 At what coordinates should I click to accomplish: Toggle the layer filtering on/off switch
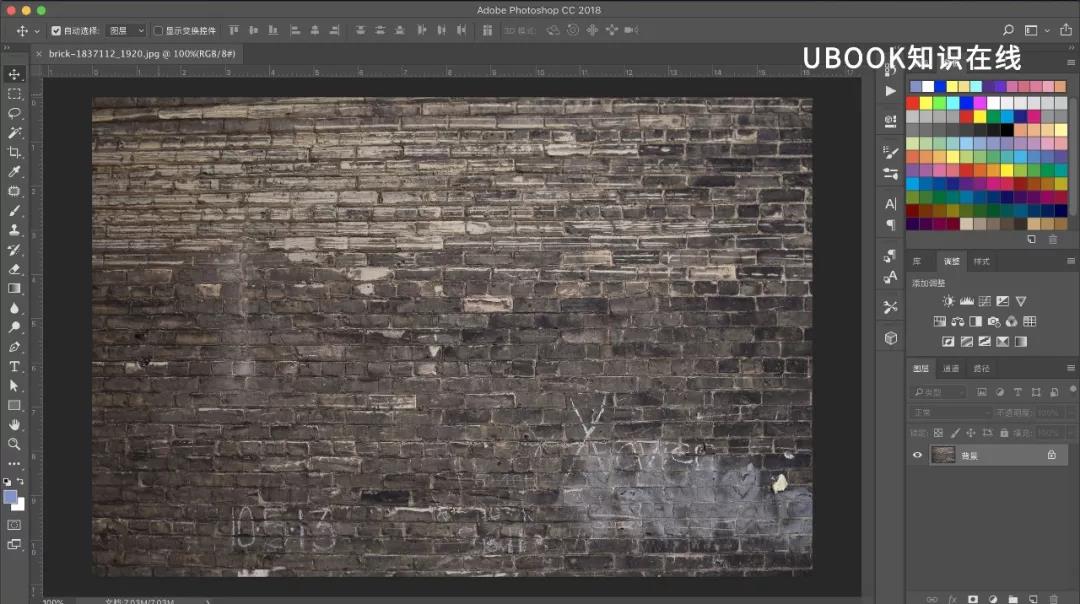(1072, 390)
